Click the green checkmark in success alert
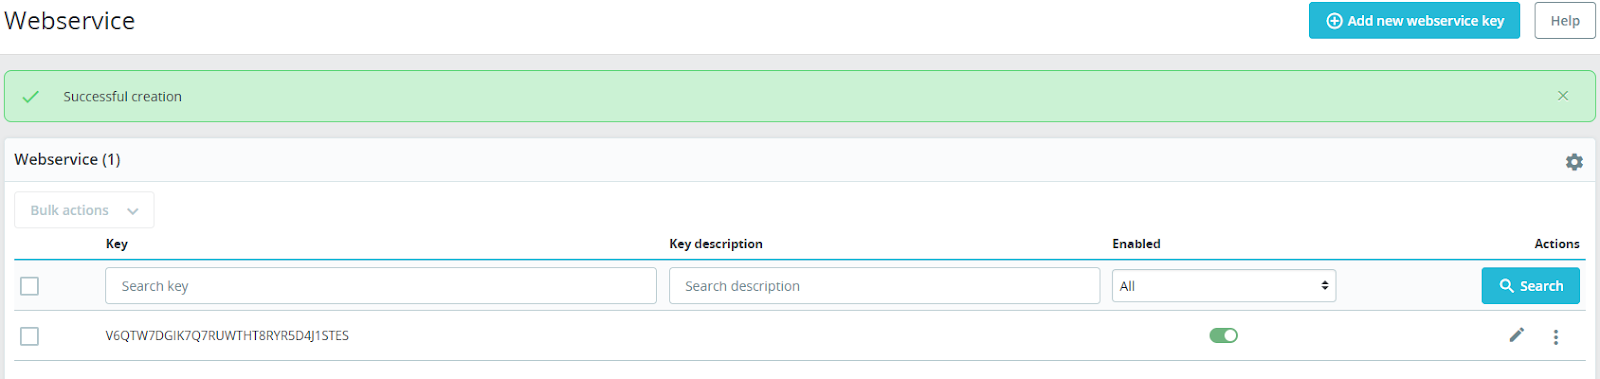The width and height of the screenshot is (1600, 379). pos(31,97)
